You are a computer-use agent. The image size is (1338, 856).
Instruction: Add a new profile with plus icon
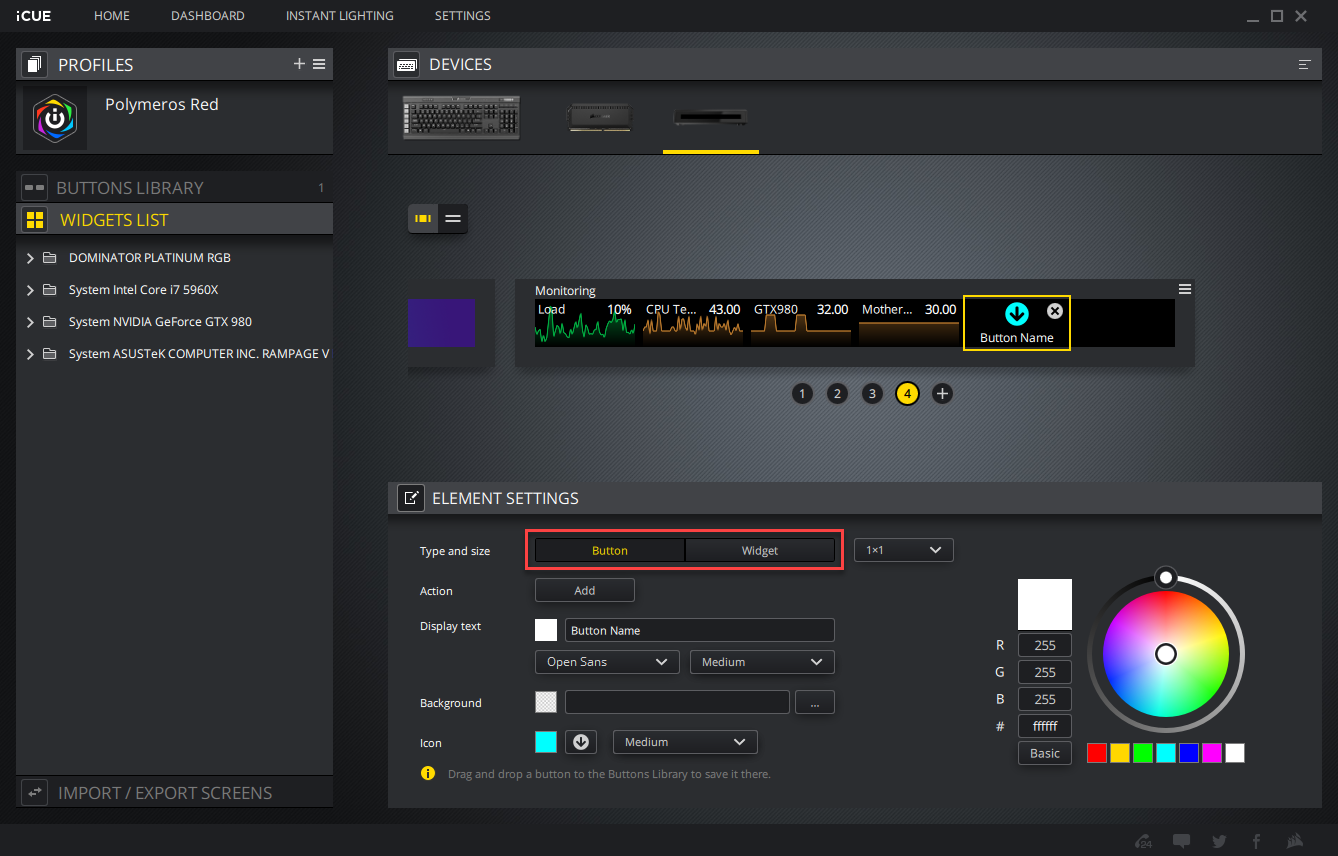point(299,64)
